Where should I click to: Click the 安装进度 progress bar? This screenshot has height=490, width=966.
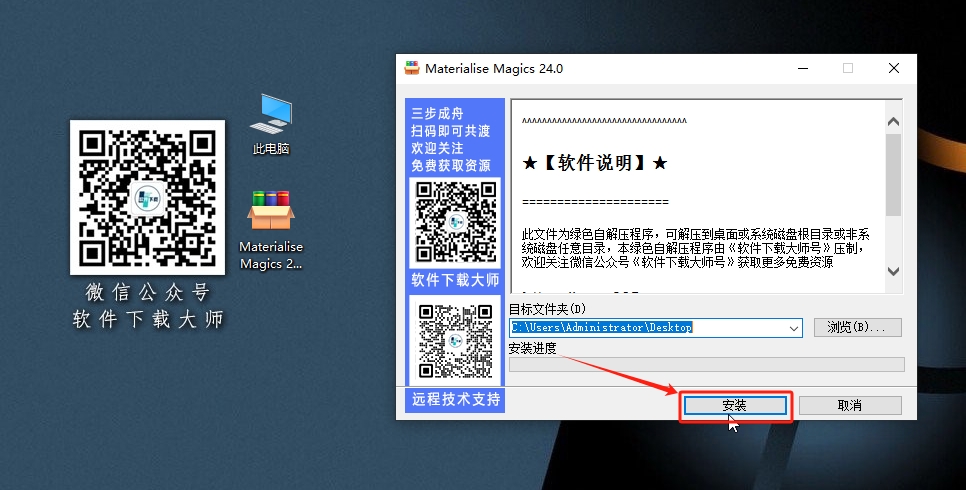[707, 364]
